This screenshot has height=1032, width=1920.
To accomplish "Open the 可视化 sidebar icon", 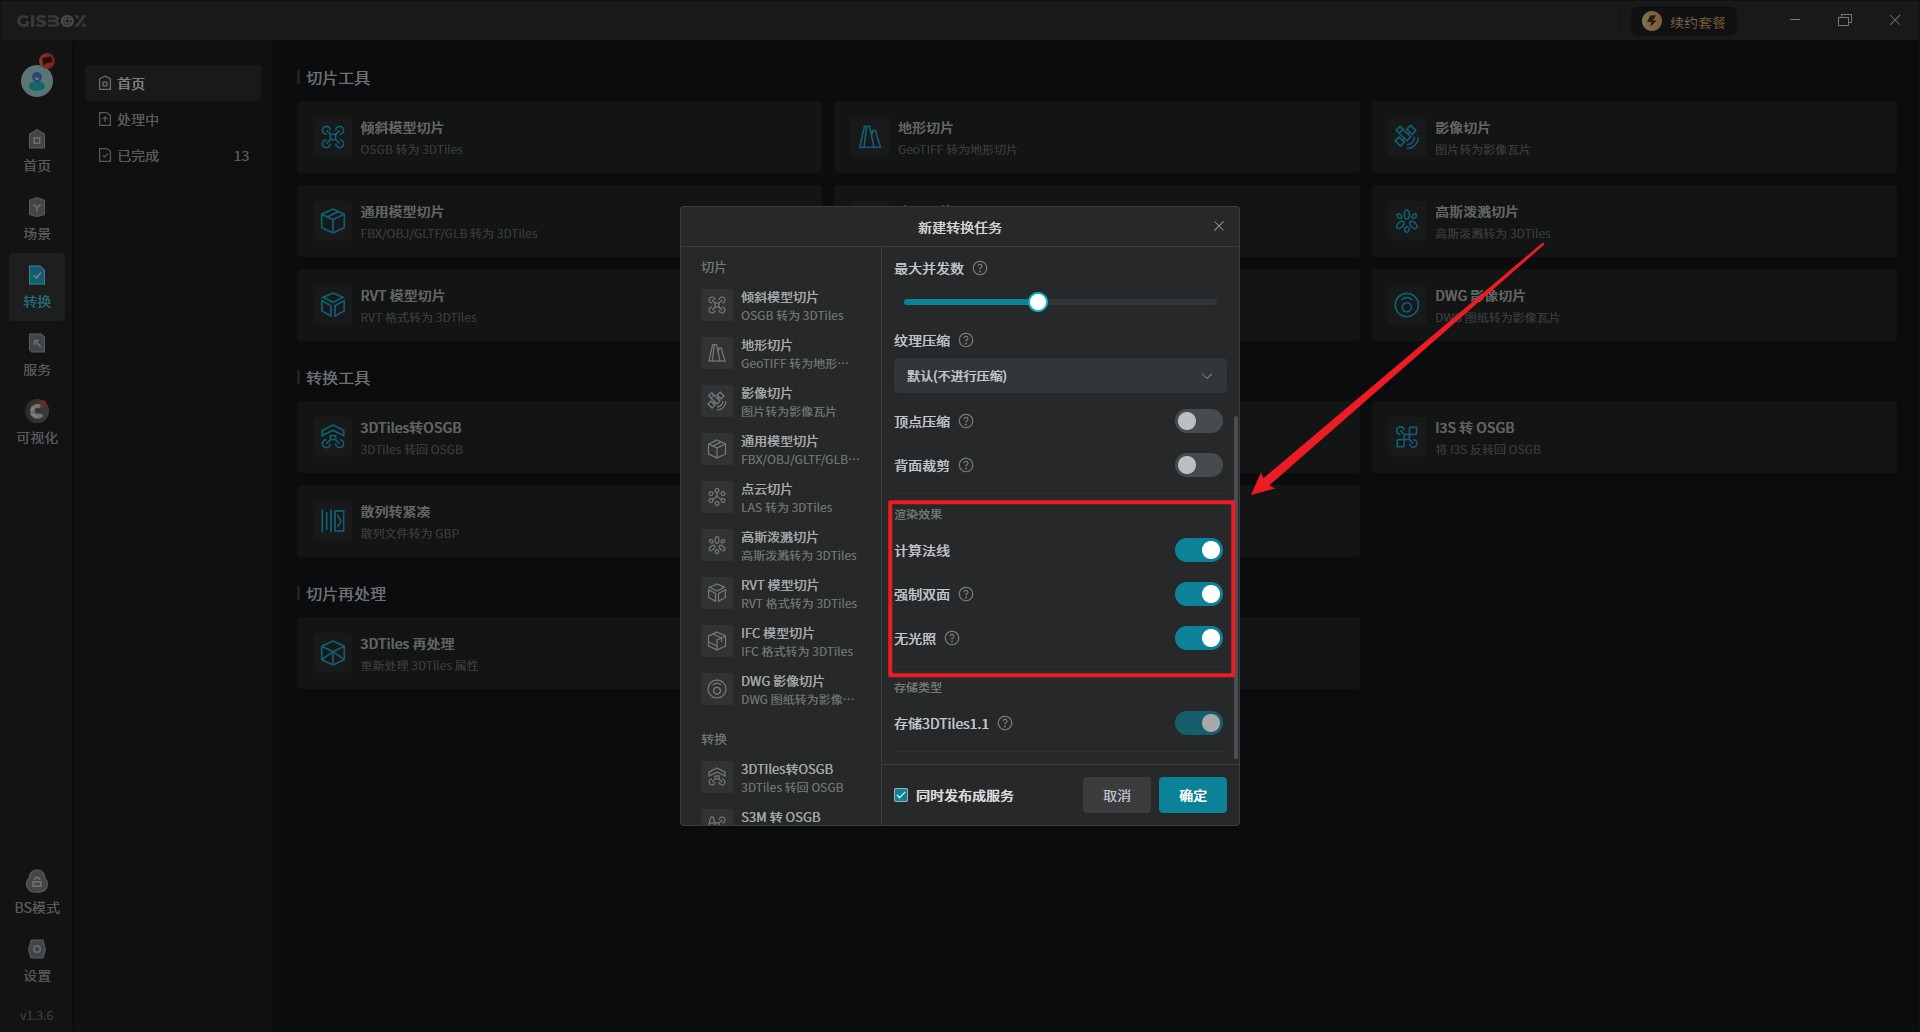I will coord(37,422).
